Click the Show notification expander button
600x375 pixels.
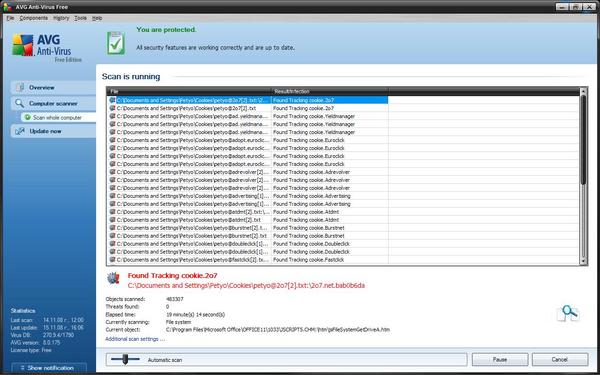(49, 368)
